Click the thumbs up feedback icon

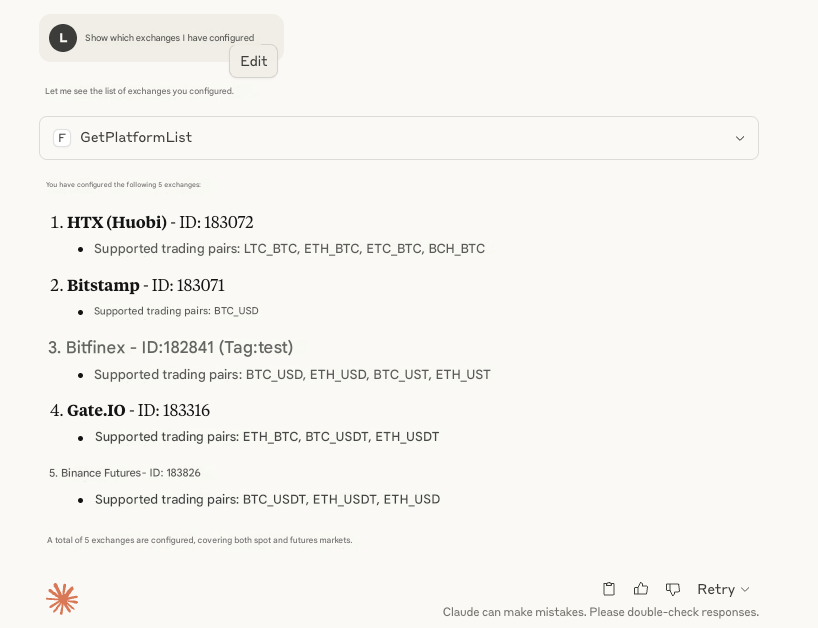tap(641, 589)
